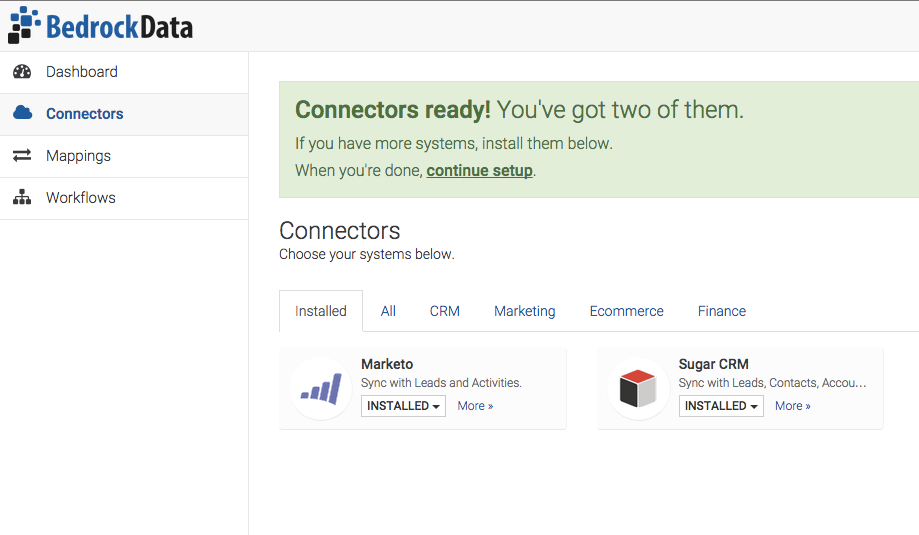Switch to the Finance tab

(x=721, y=311)
